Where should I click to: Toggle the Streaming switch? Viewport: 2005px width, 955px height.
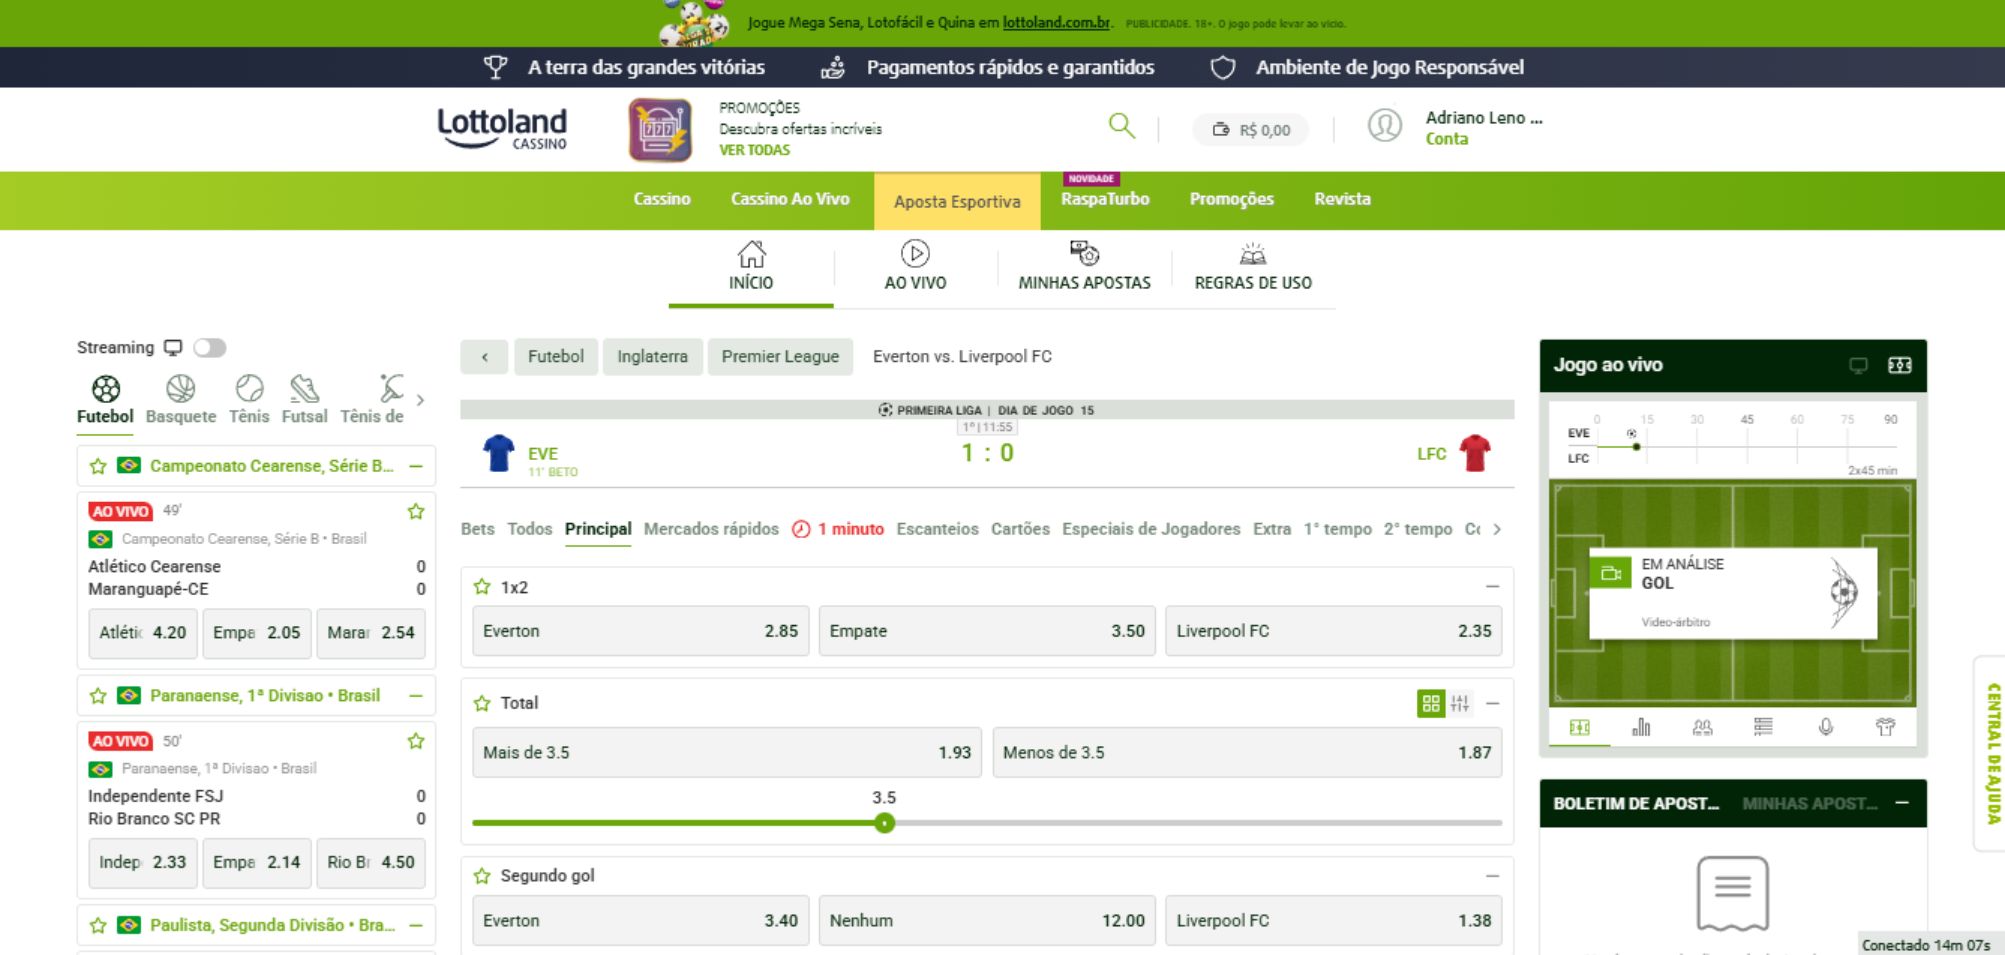tap(210, 348)
